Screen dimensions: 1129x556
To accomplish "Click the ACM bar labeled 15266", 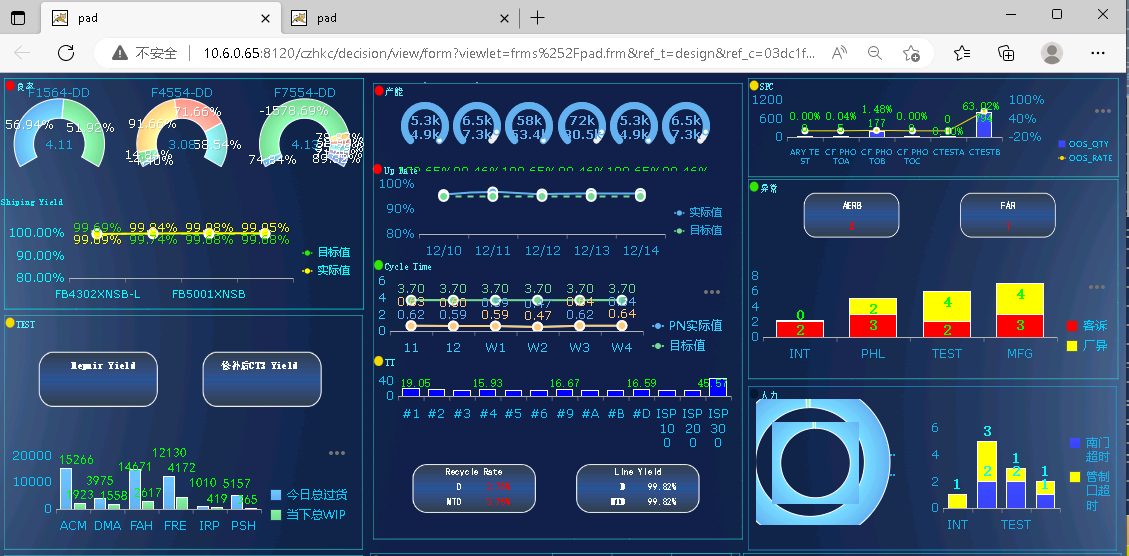I will [66, 488].
